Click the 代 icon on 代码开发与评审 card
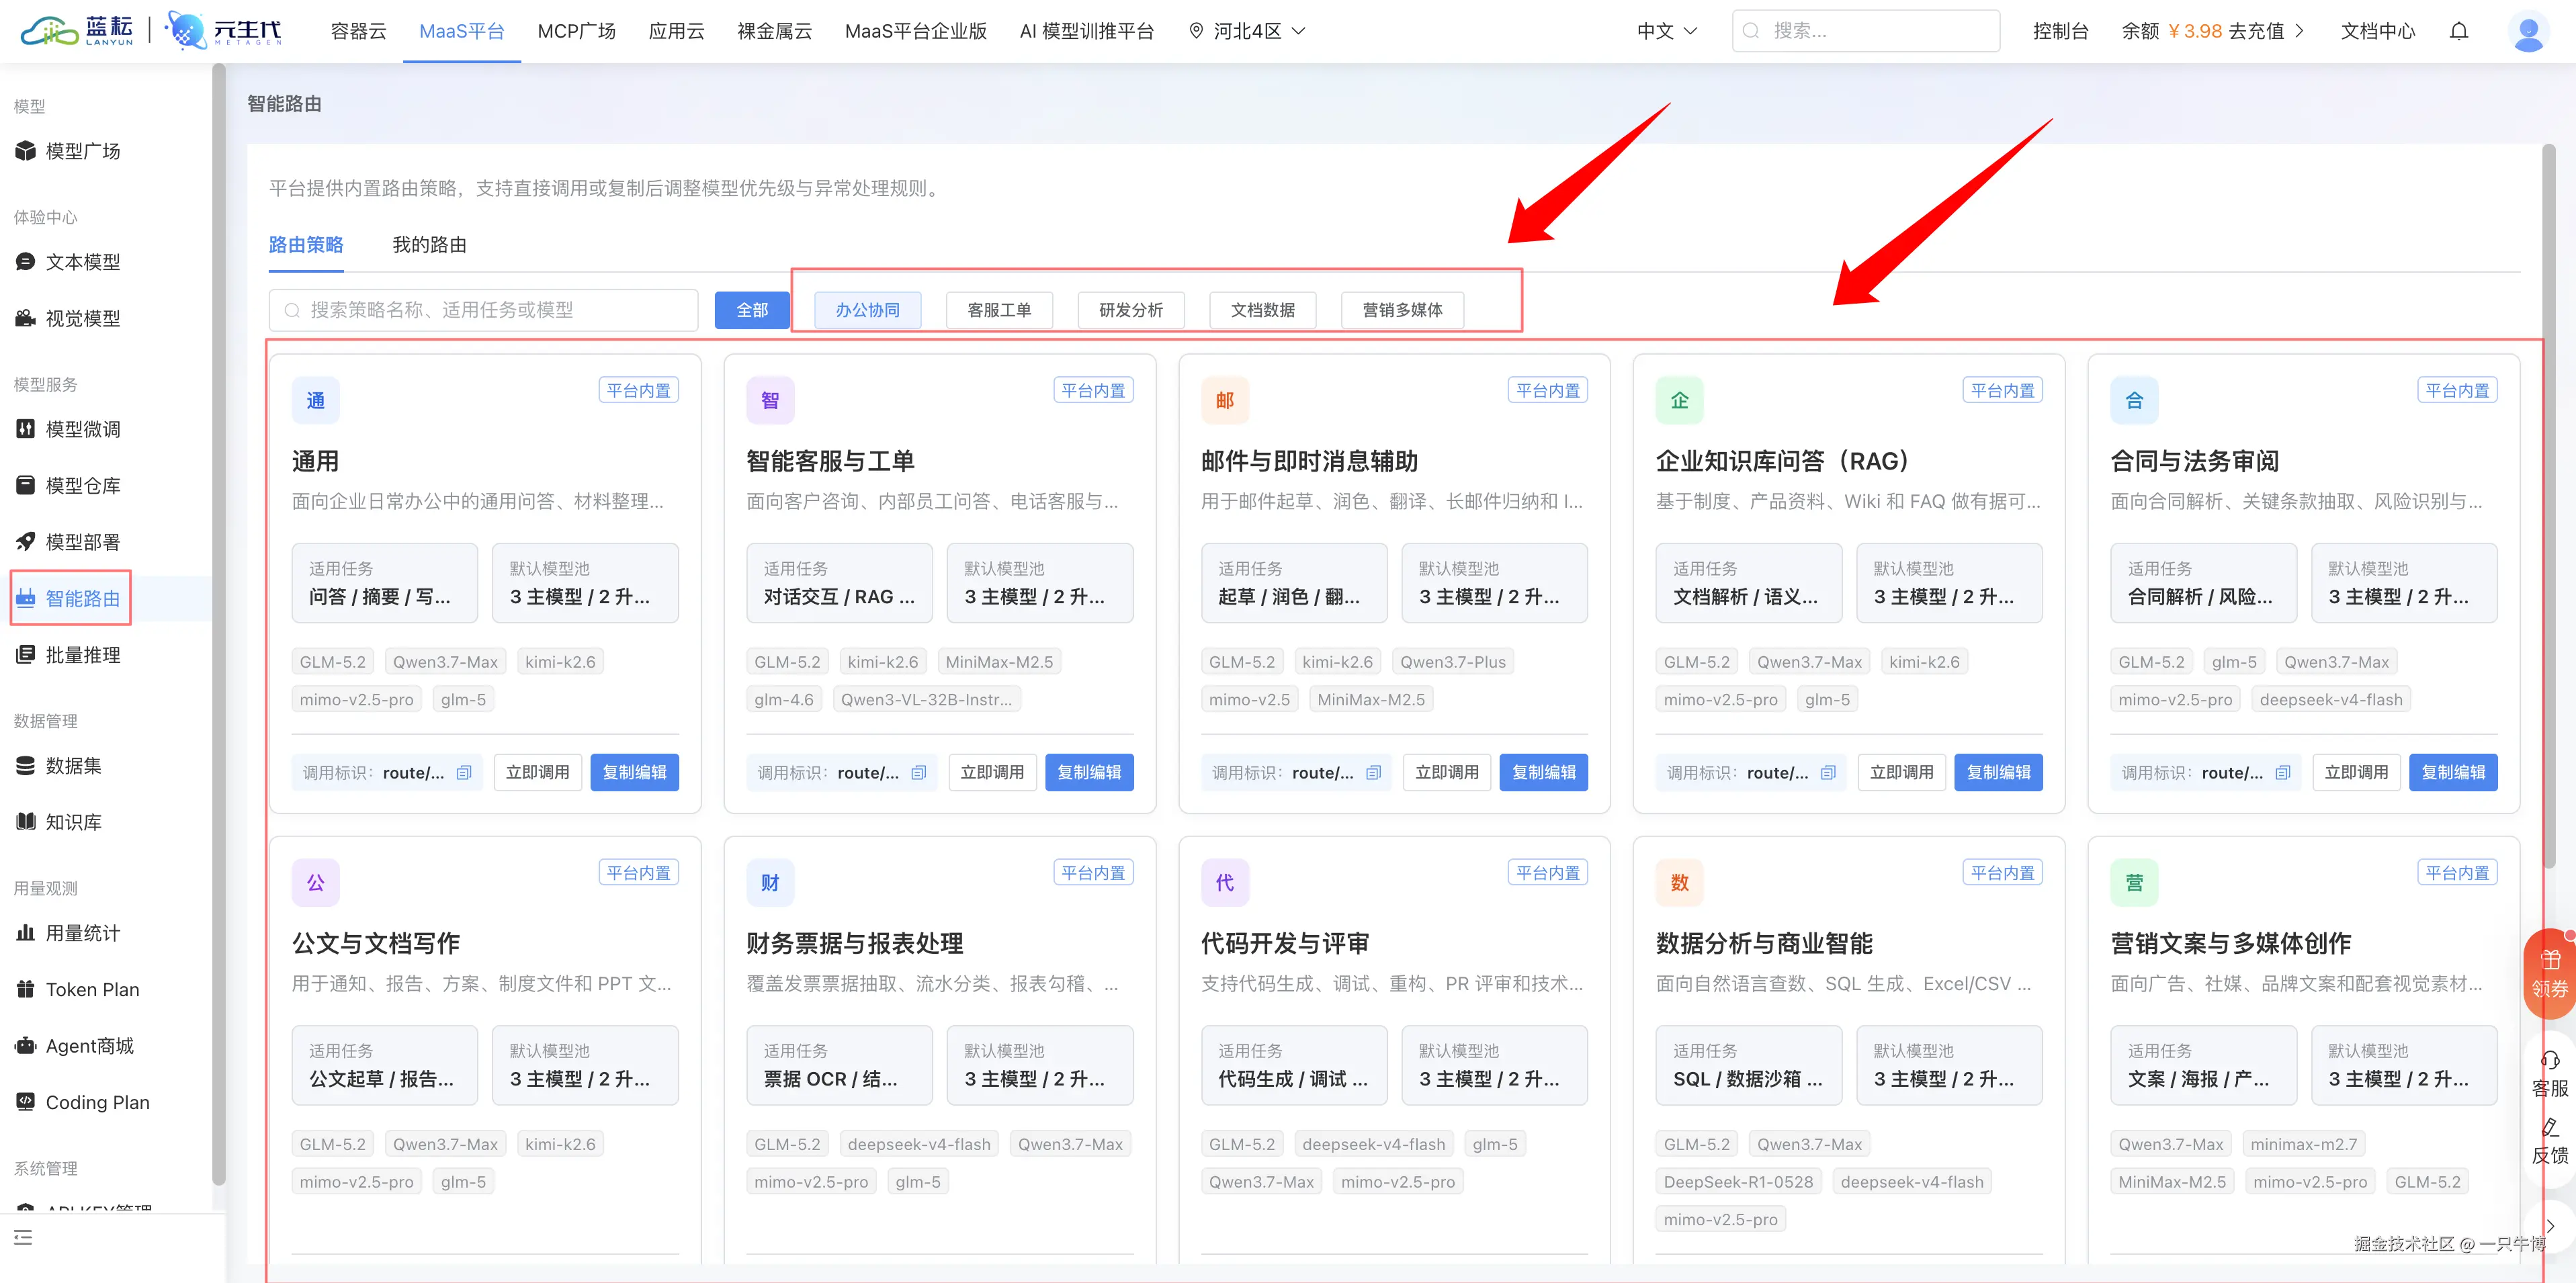2576x1283 pixels. tap(1225, 883)
